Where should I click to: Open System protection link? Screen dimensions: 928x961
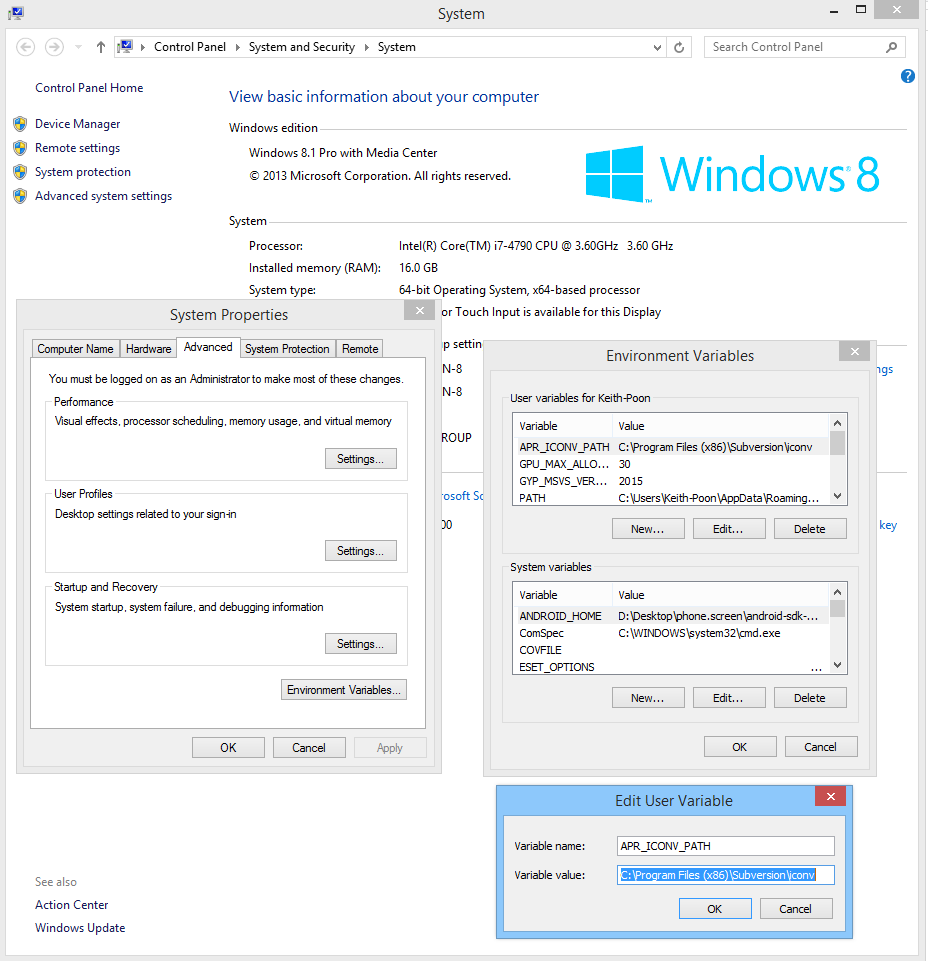point(83,172)
